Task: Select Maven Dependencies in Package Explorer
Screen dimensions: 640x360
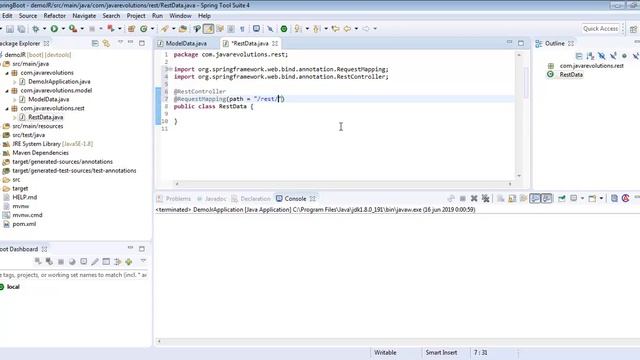Action: pyautogui.click(x=40, y=153)
